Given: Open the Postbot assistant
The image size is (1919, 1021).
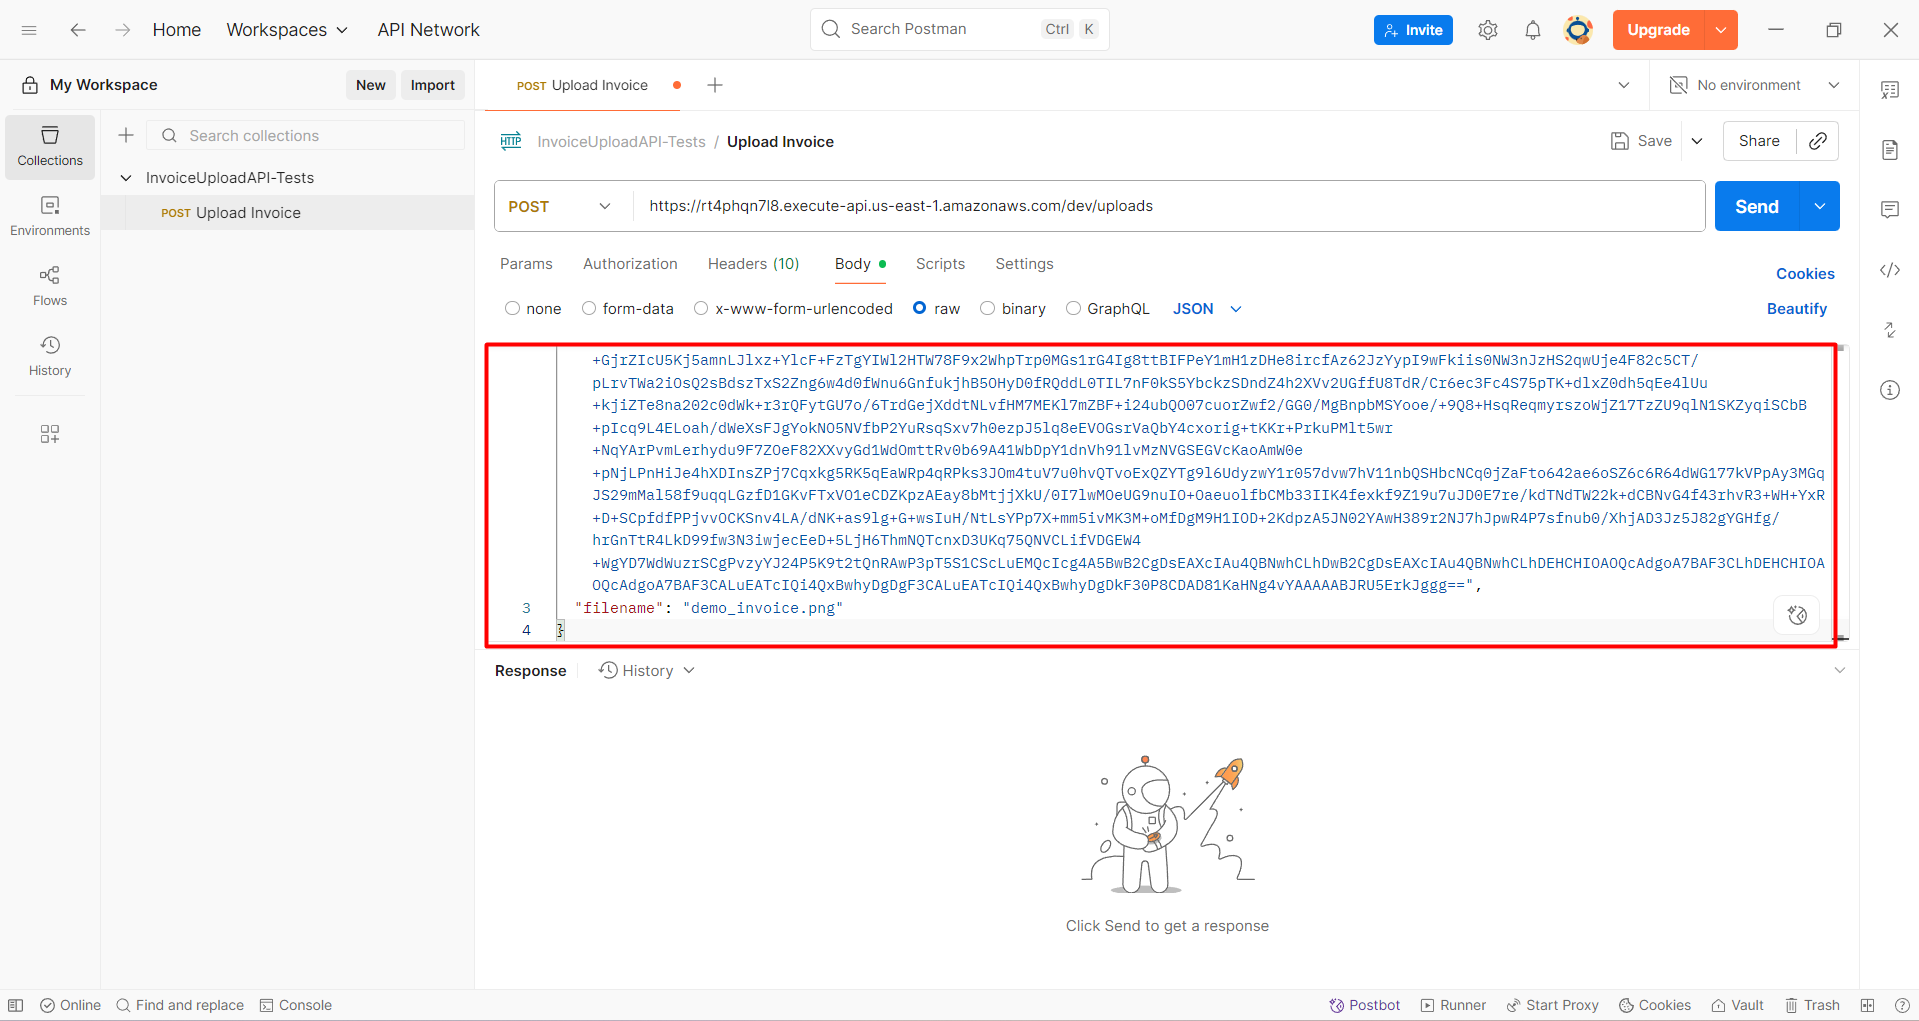Looking at the screenshot, I should (x=1364, y=1005).
